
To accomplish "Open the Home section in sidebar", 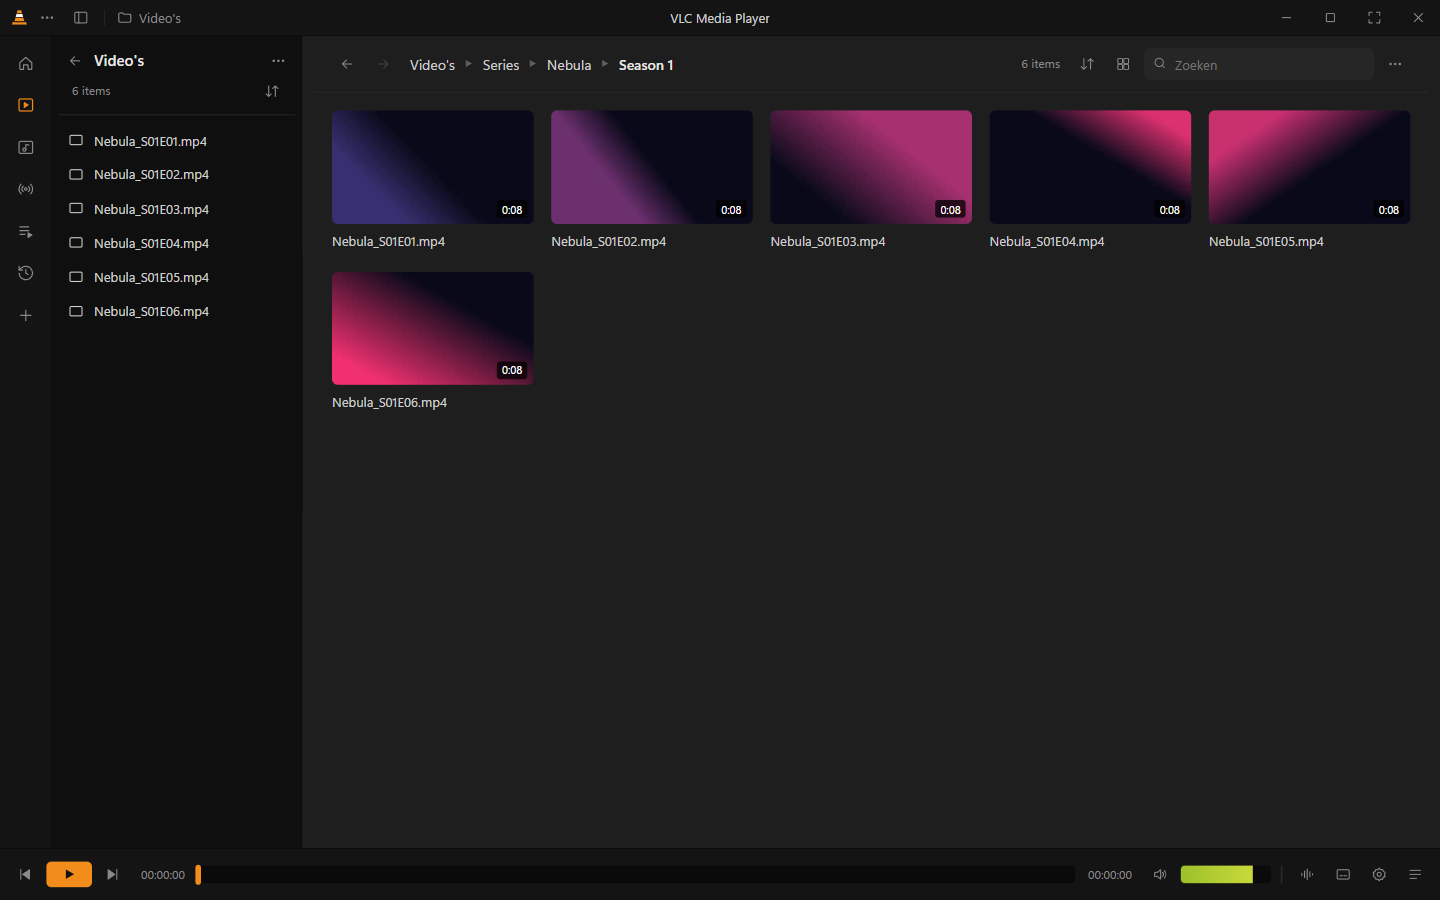I will point(26,64).
